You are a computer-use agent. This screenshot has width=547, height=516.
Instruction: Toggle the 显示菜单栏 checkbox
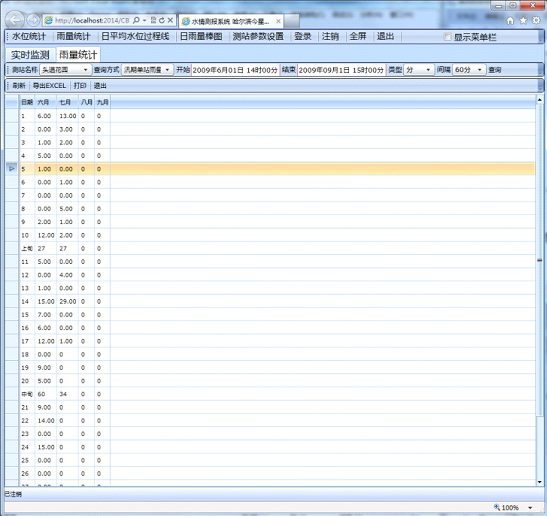point(447,37)
